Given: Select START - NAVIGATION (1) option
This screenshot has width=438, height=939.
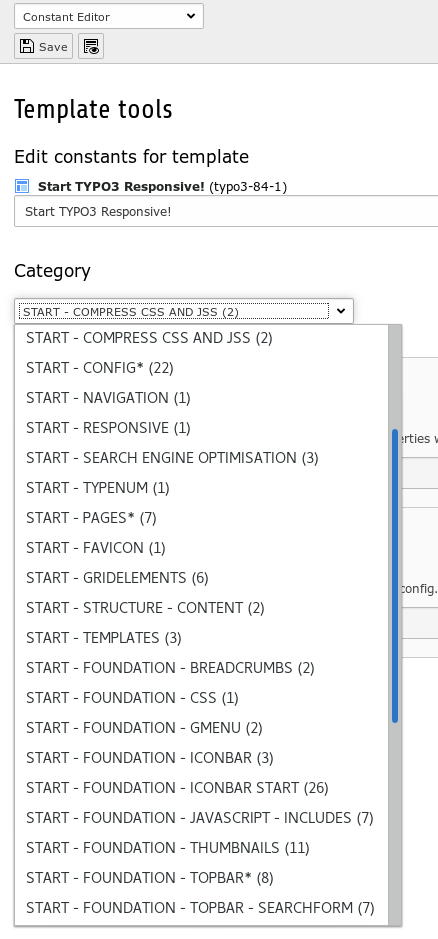Looking at the screenshot, I should pos(201,398).
